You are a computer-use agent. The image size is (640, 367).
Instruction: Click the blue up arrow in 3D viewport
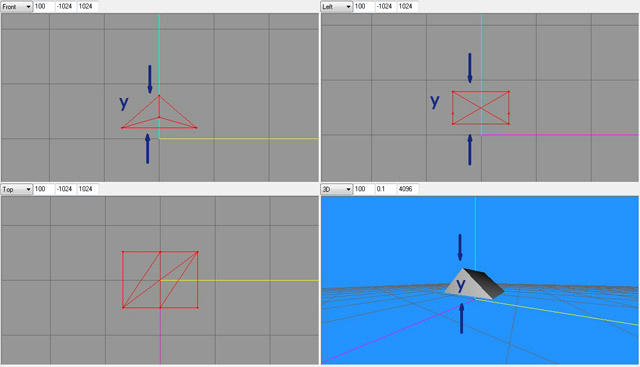click(x=462, y=318)
